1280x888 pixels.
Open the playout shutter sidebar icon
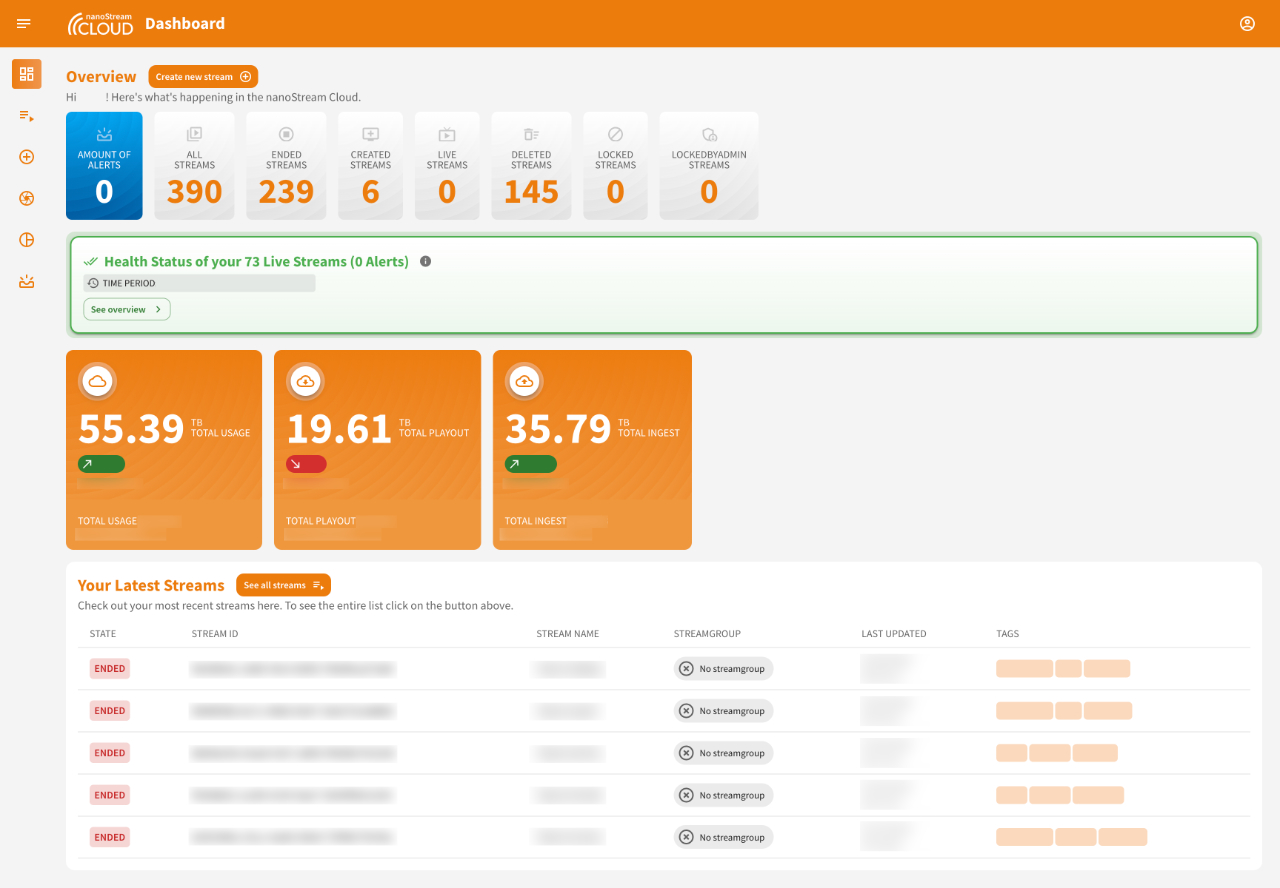[27, 198]
